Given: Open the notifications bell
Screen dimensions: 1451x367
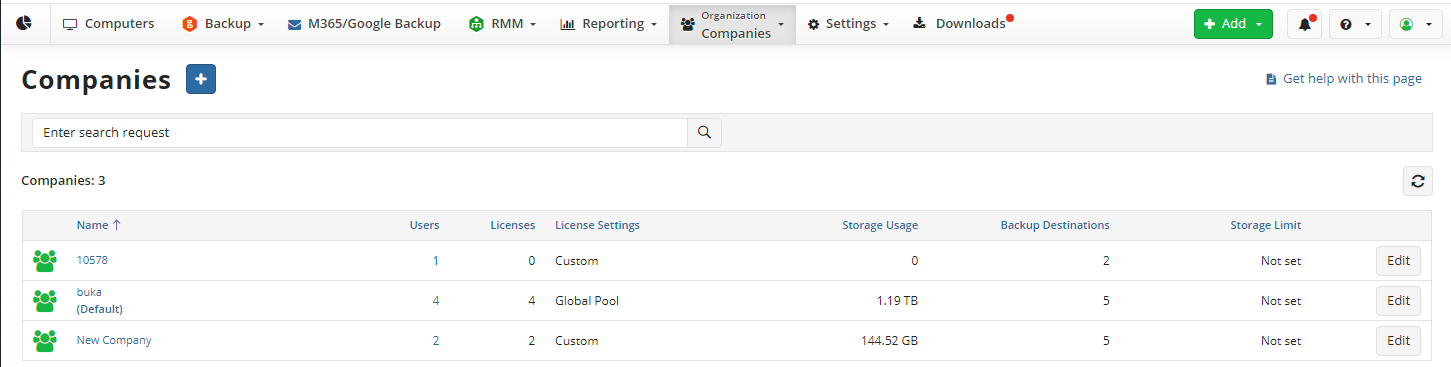Looking at the screenshot, I should (1304, 24).
